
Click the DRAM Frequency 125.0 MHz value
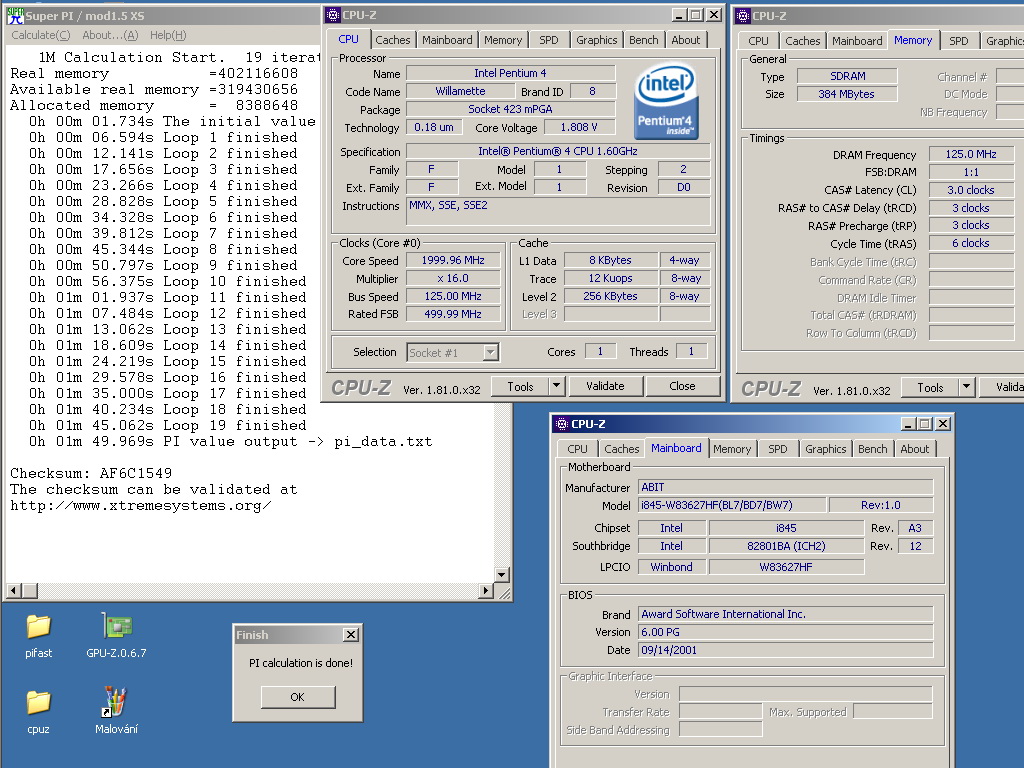971,154
